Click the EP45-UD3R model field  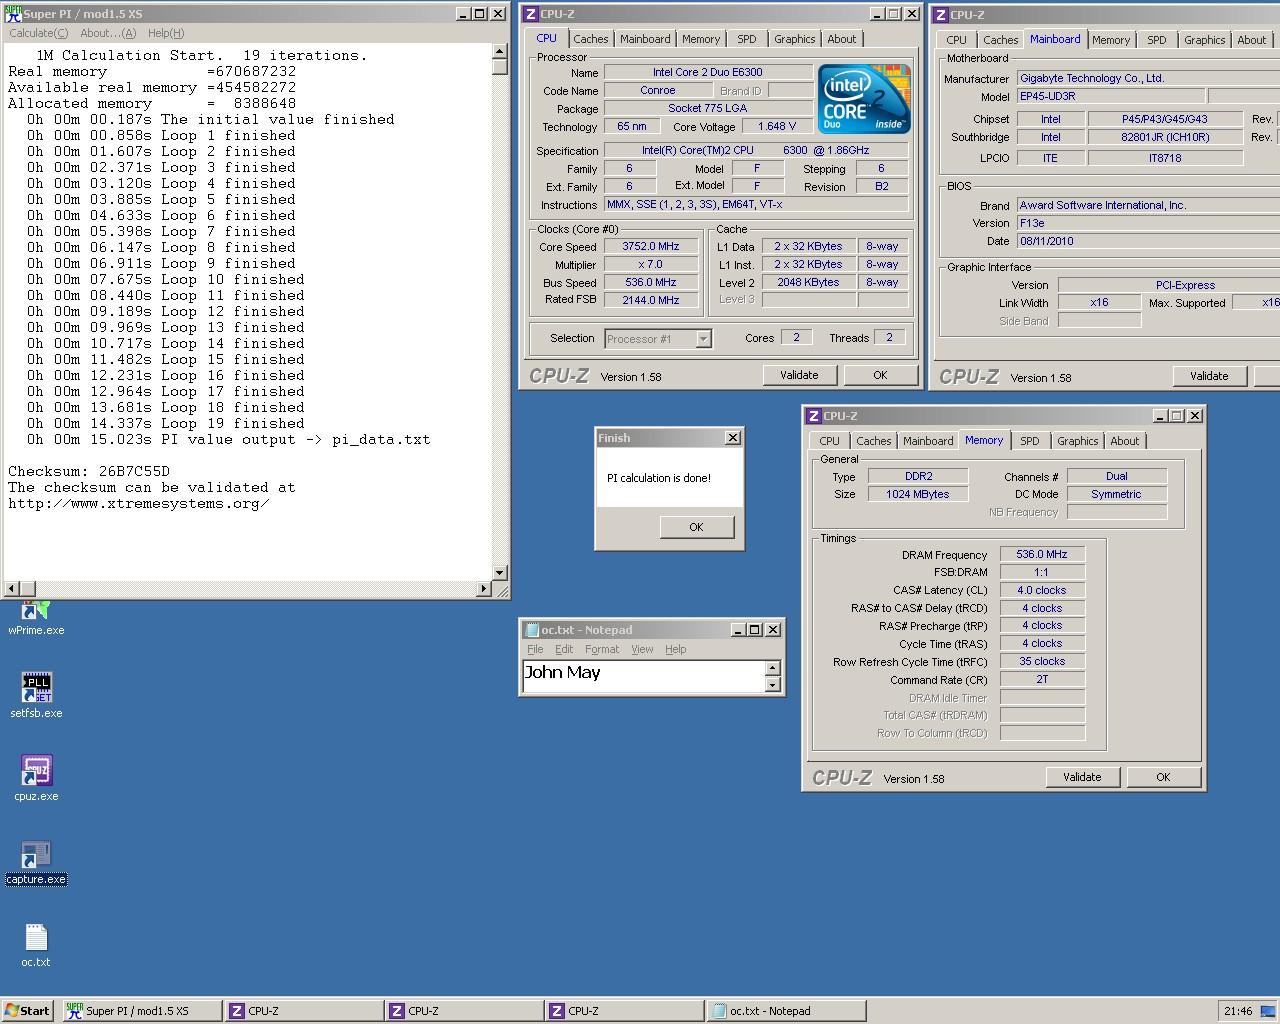click(x=1110, y=97)
